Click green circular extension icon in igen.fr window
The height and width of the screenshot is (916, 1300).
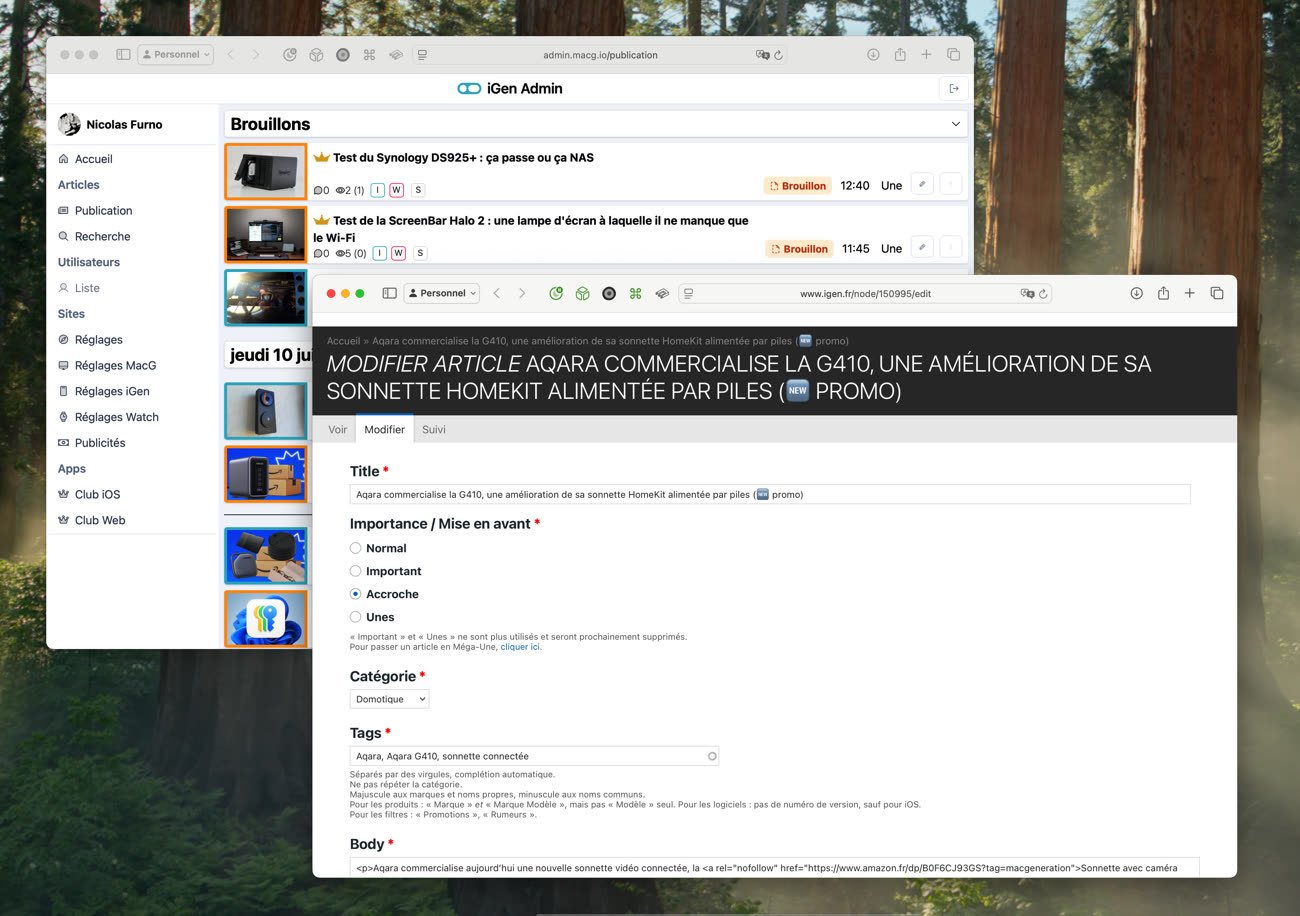(556, 293)
